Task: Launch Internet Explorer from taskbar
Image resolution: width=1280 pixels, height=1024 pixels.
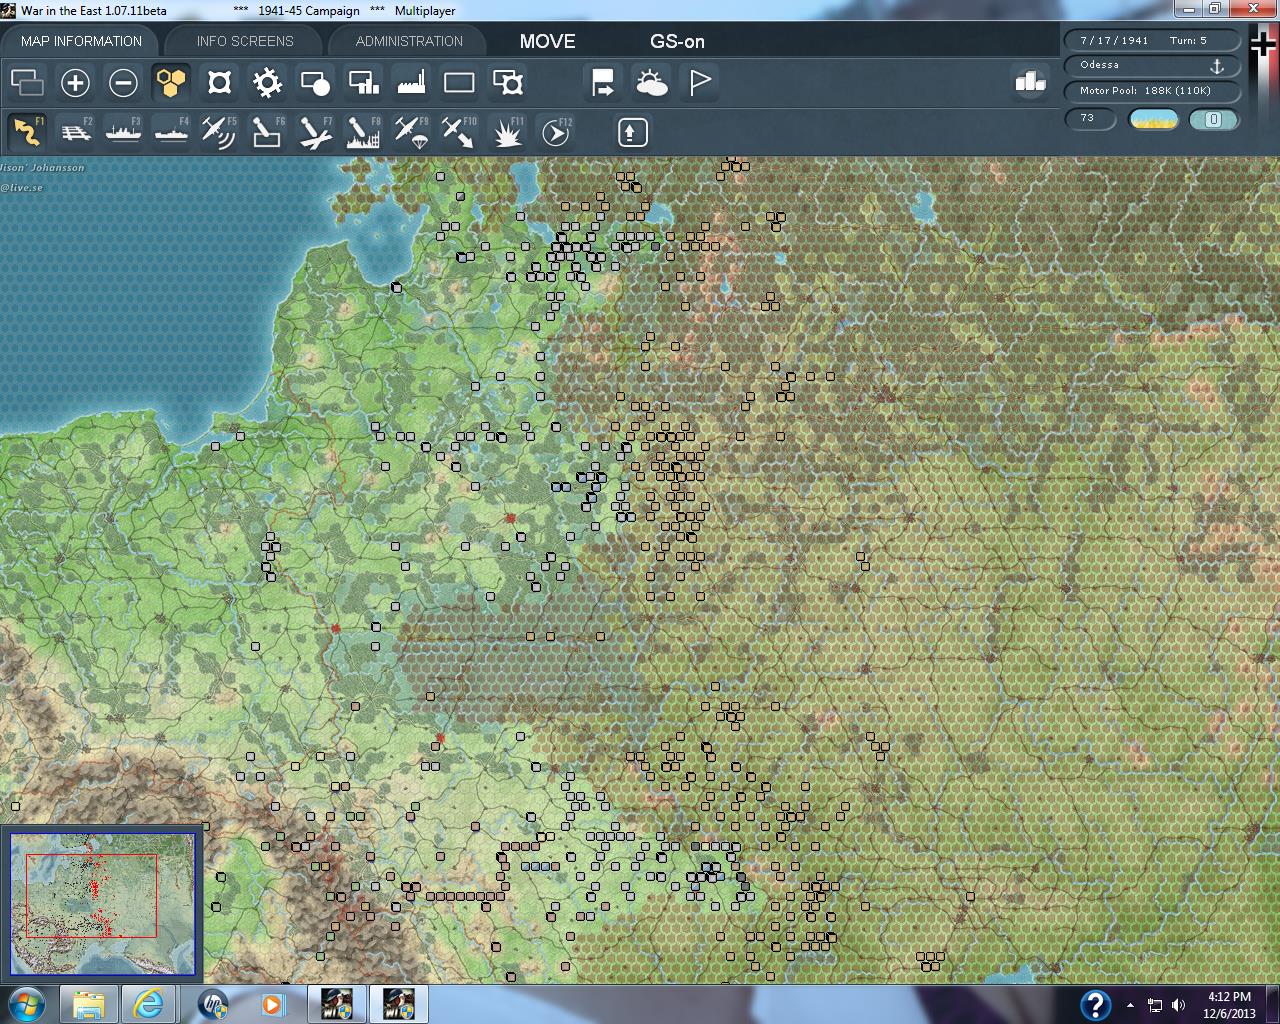Action: click(149, 1004)
